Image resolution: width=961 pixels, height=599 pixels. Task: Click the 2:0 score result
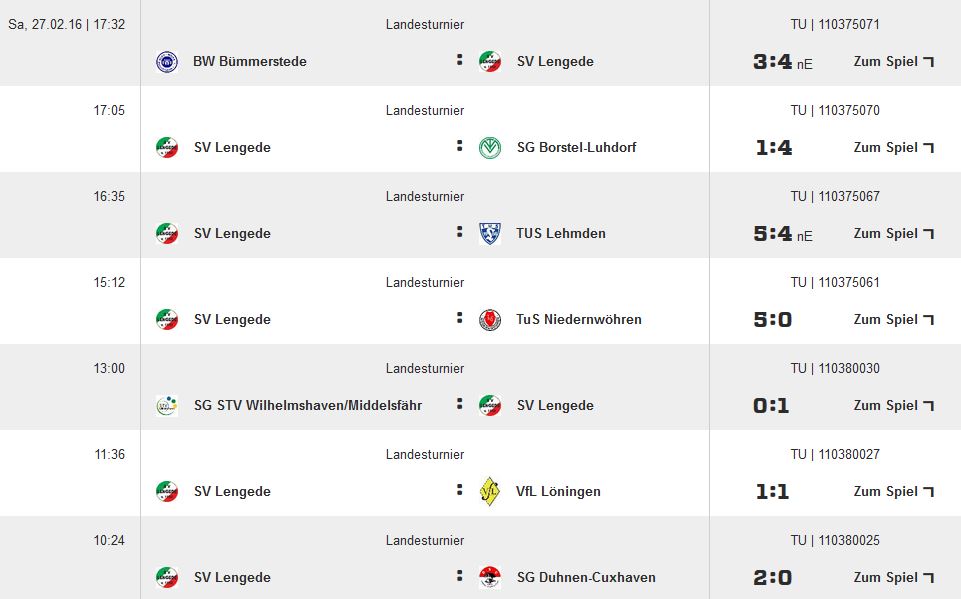[x=772, y=578]
